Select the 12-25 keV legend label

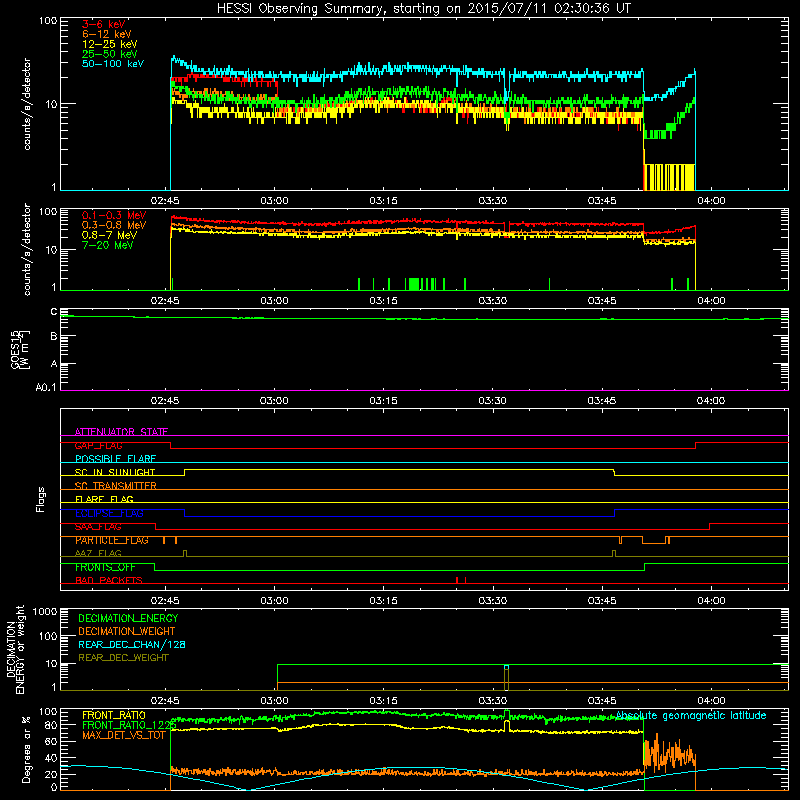[110, 44]
